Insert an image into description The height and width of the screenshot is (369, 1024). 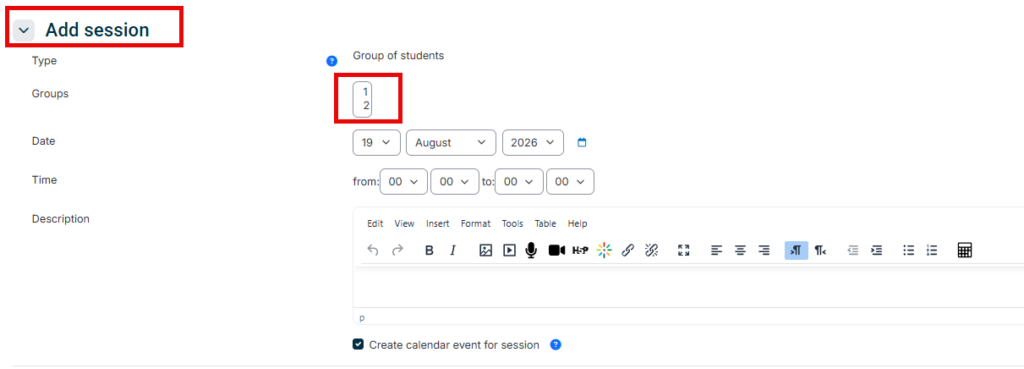coord(485,250)
